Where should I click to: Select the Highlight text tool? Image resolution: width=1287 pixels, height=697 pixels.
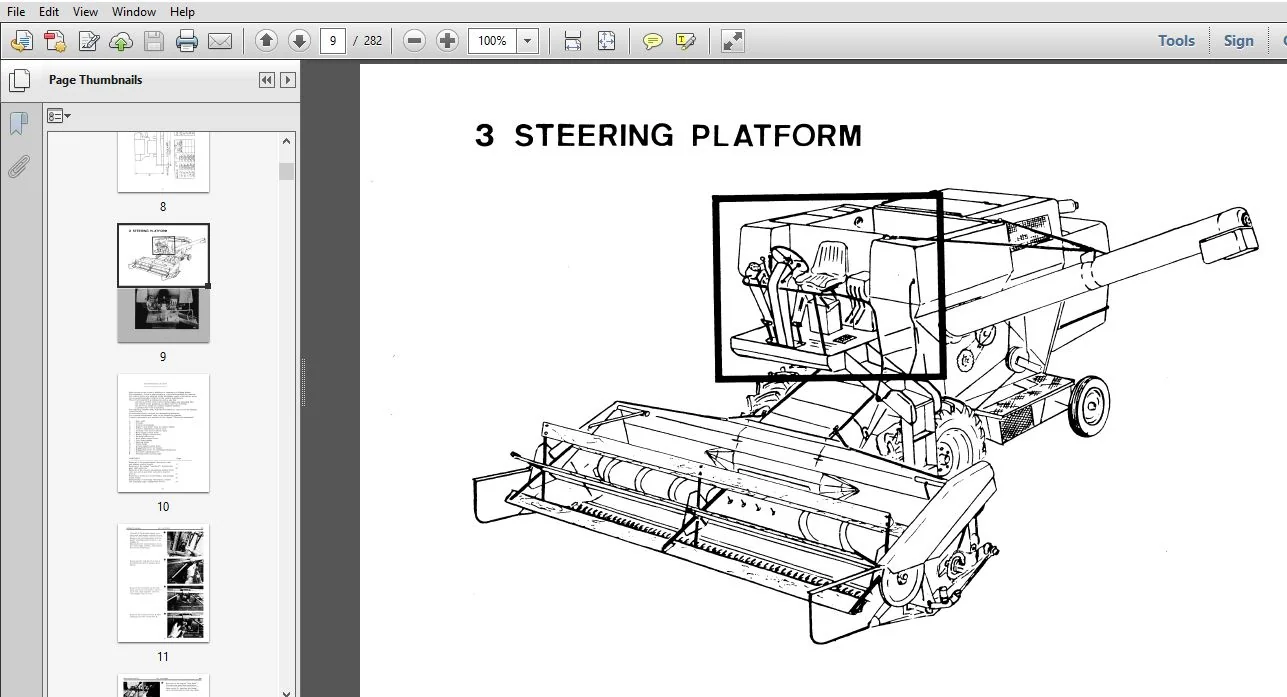click(x=685, y=41)
